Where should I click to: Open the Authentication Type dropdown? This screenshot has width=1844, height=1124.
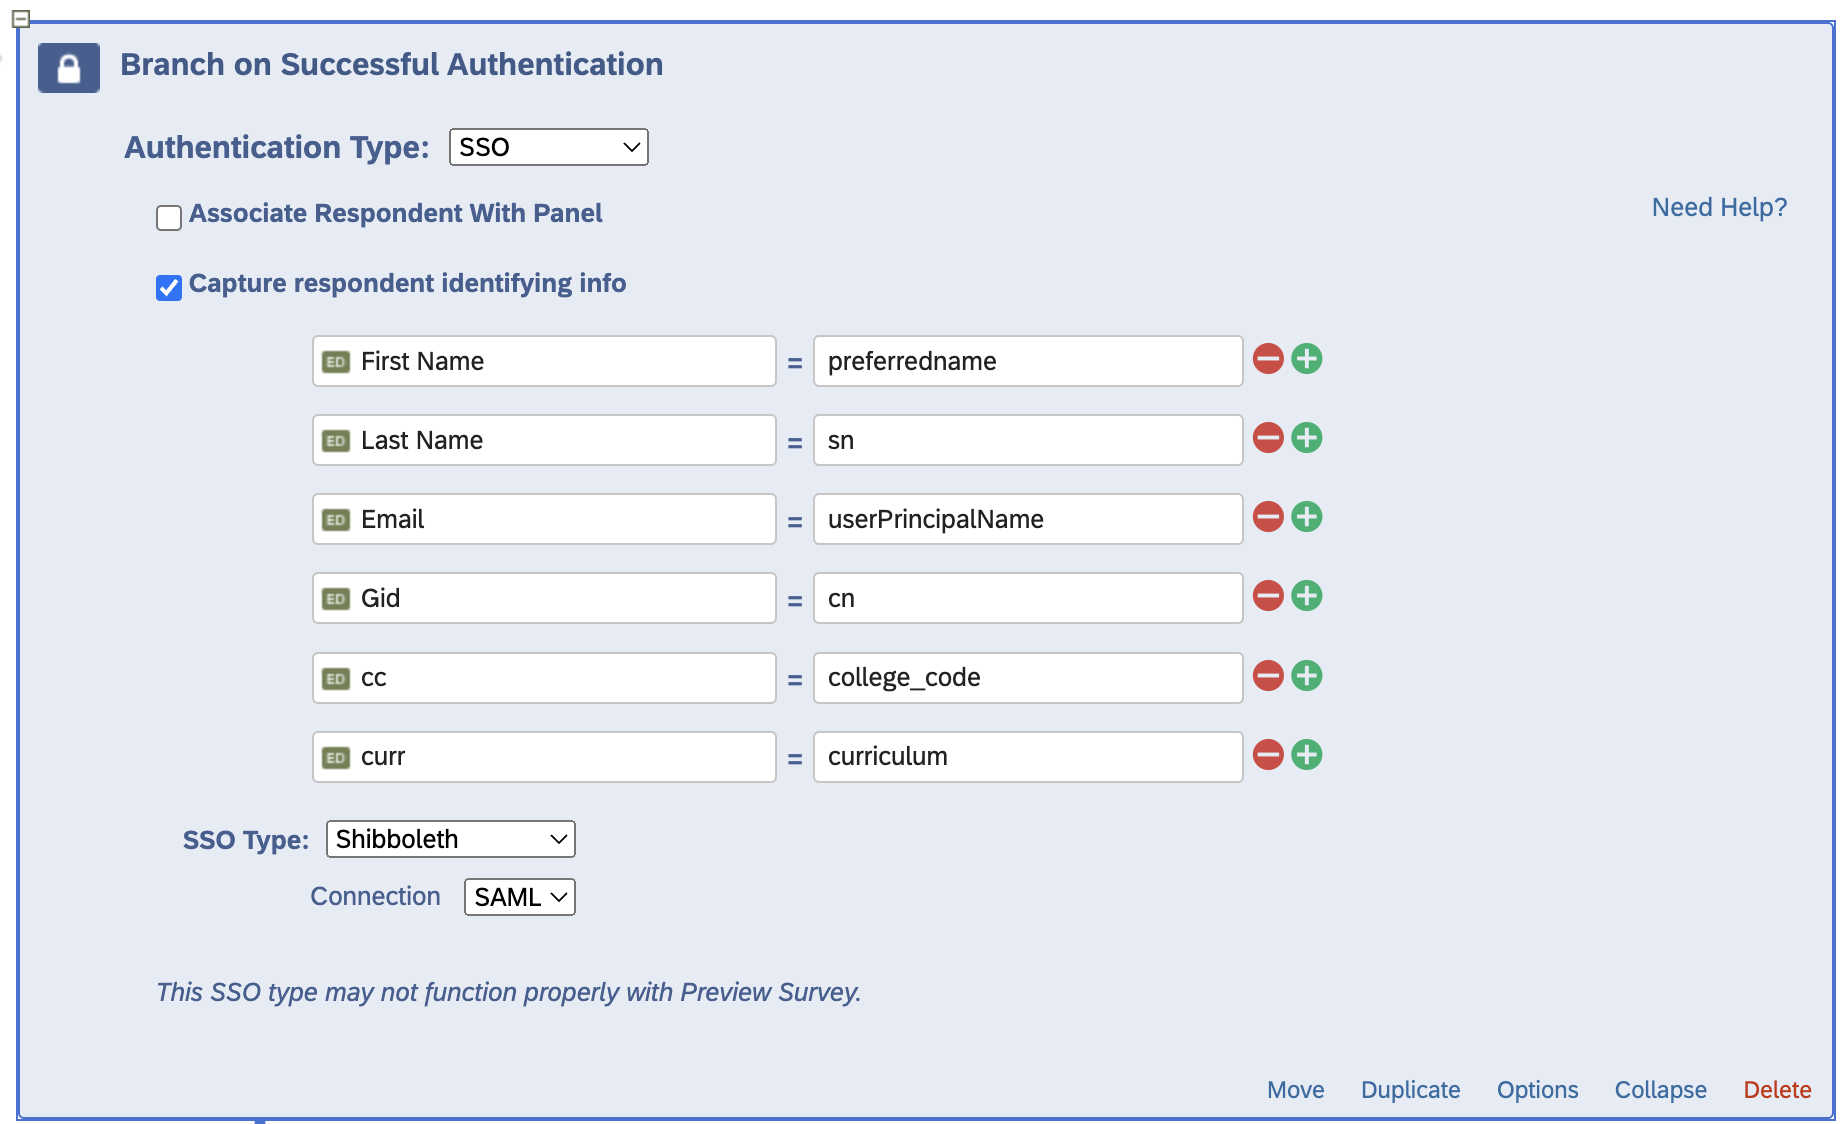[x=548, y=147]
